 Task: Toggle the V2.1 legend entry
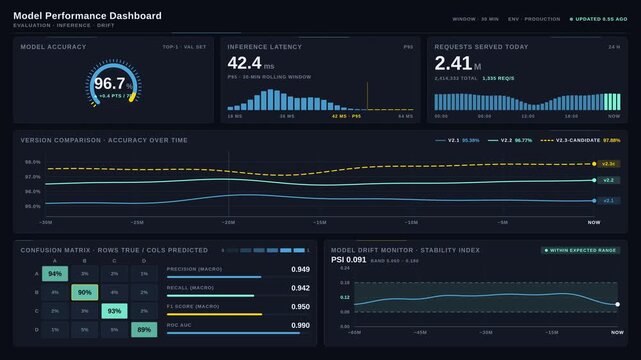click(457, 141)
